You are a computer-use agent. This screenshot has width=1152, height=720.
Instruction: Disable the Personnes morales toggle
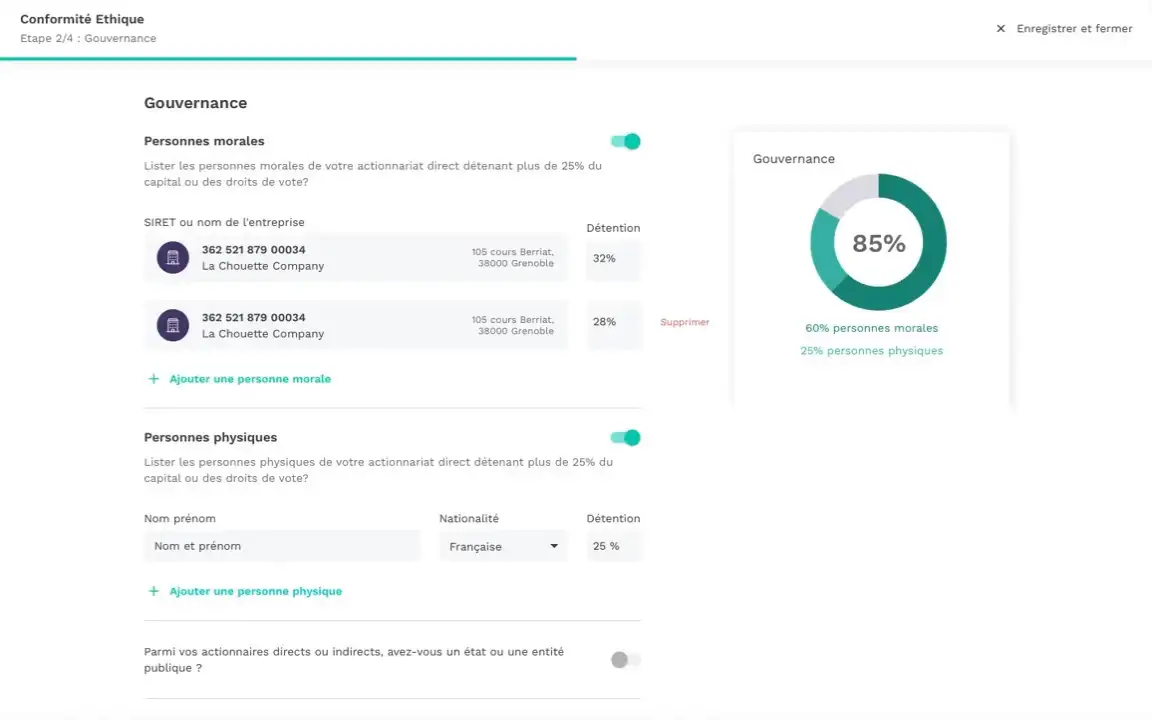625,141
